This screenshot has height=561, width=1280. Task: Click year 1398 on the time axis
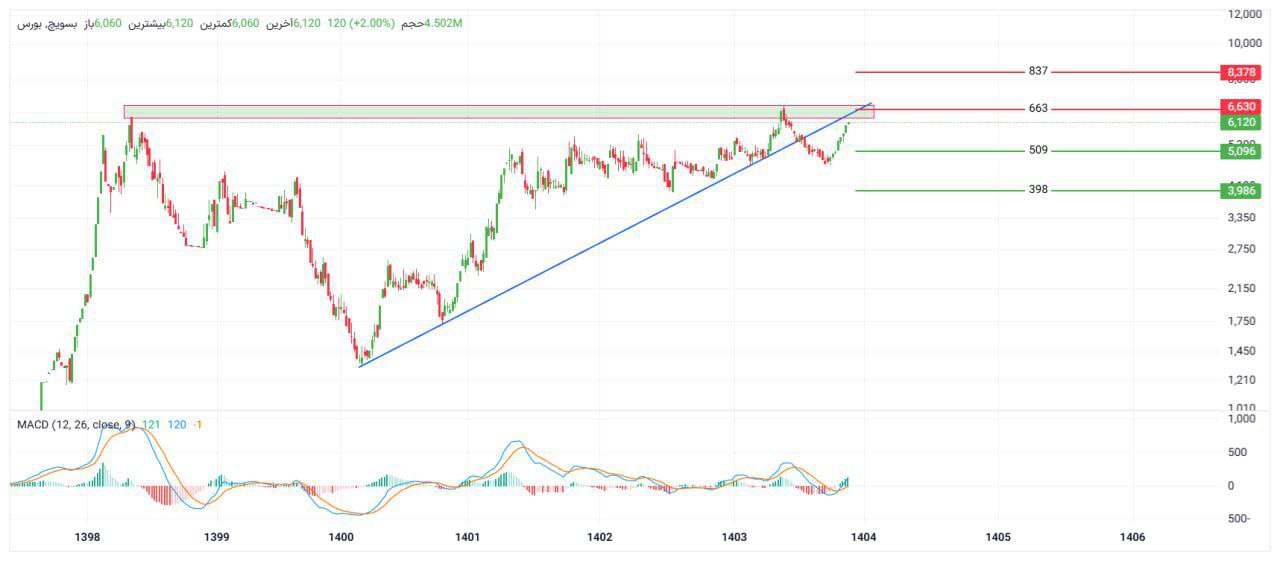tap(87, 538)
